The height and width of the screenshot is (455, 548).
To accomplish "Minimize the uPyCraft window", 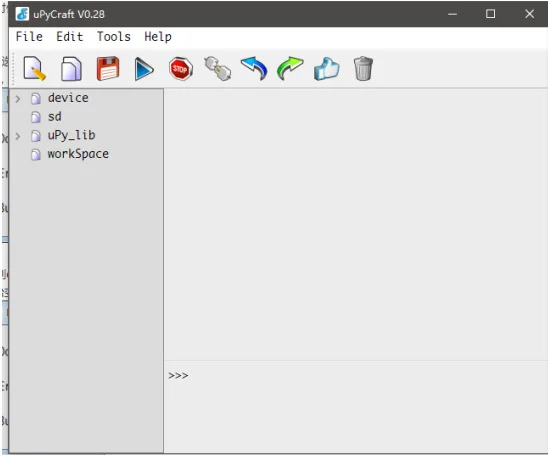I will pyautogui.click(x=453, y=14).
